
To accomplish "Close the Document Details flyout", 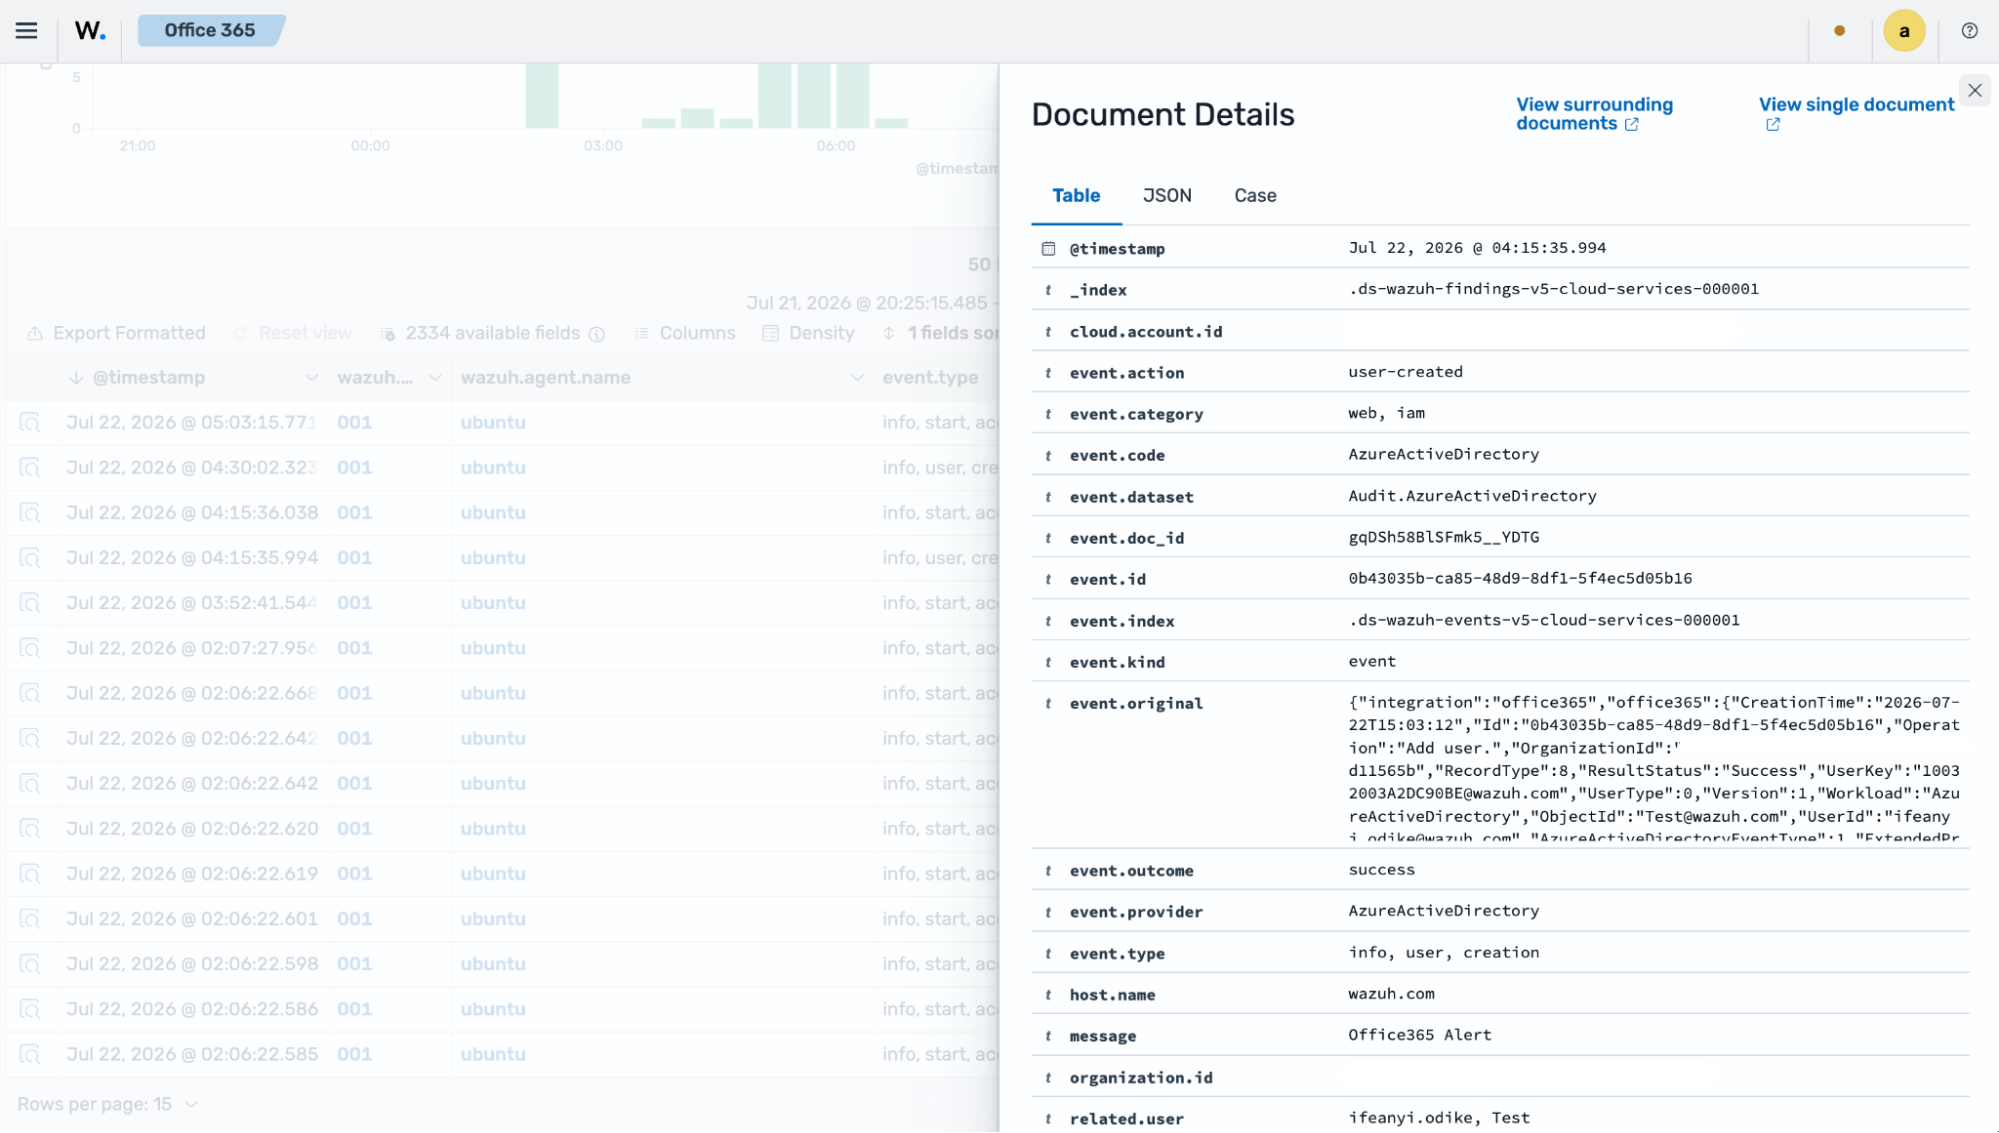I will pos(1974,90).
